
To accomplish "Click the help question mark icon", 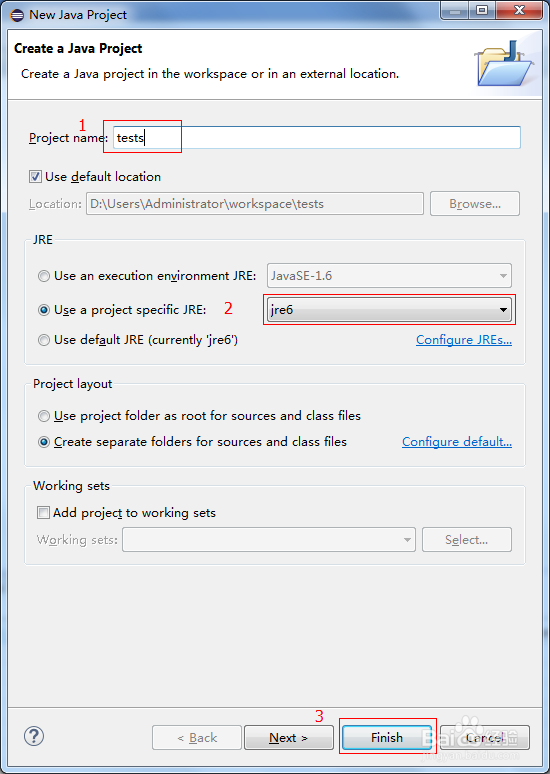I will (x=34, y=736).
